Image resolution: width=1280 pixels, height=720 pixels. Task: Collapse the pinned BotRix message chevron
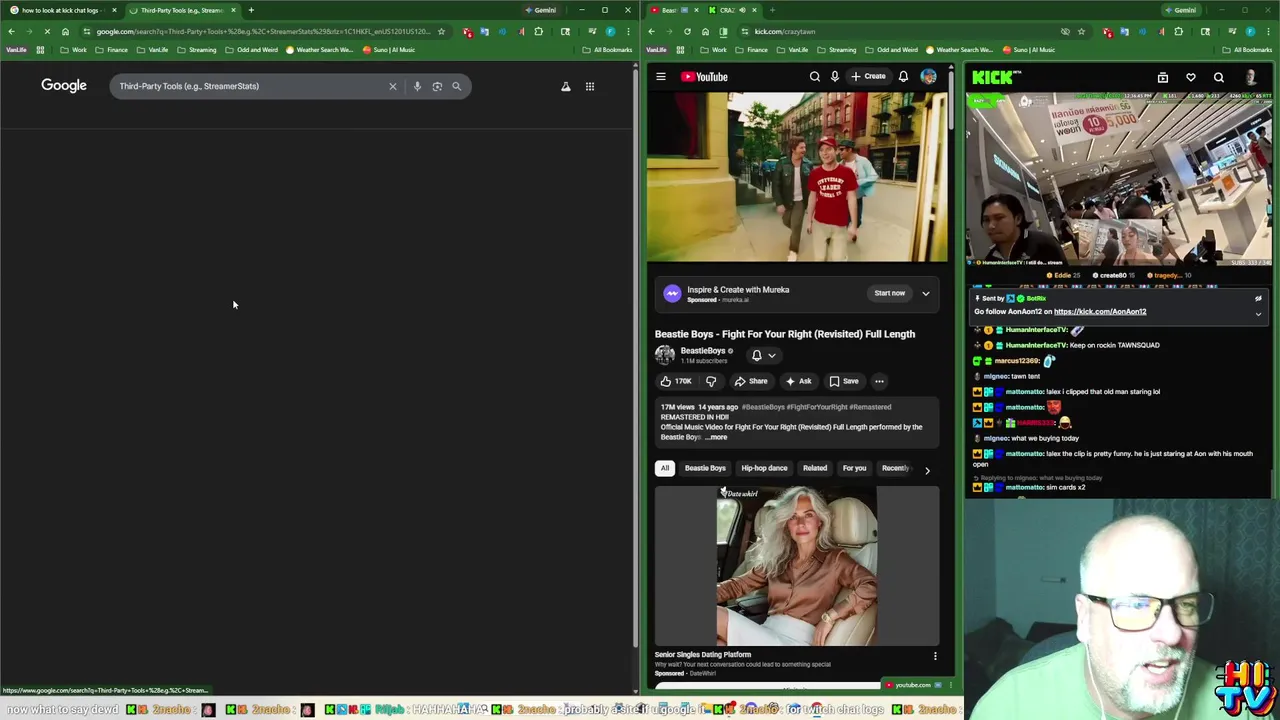pos(1258,314)
